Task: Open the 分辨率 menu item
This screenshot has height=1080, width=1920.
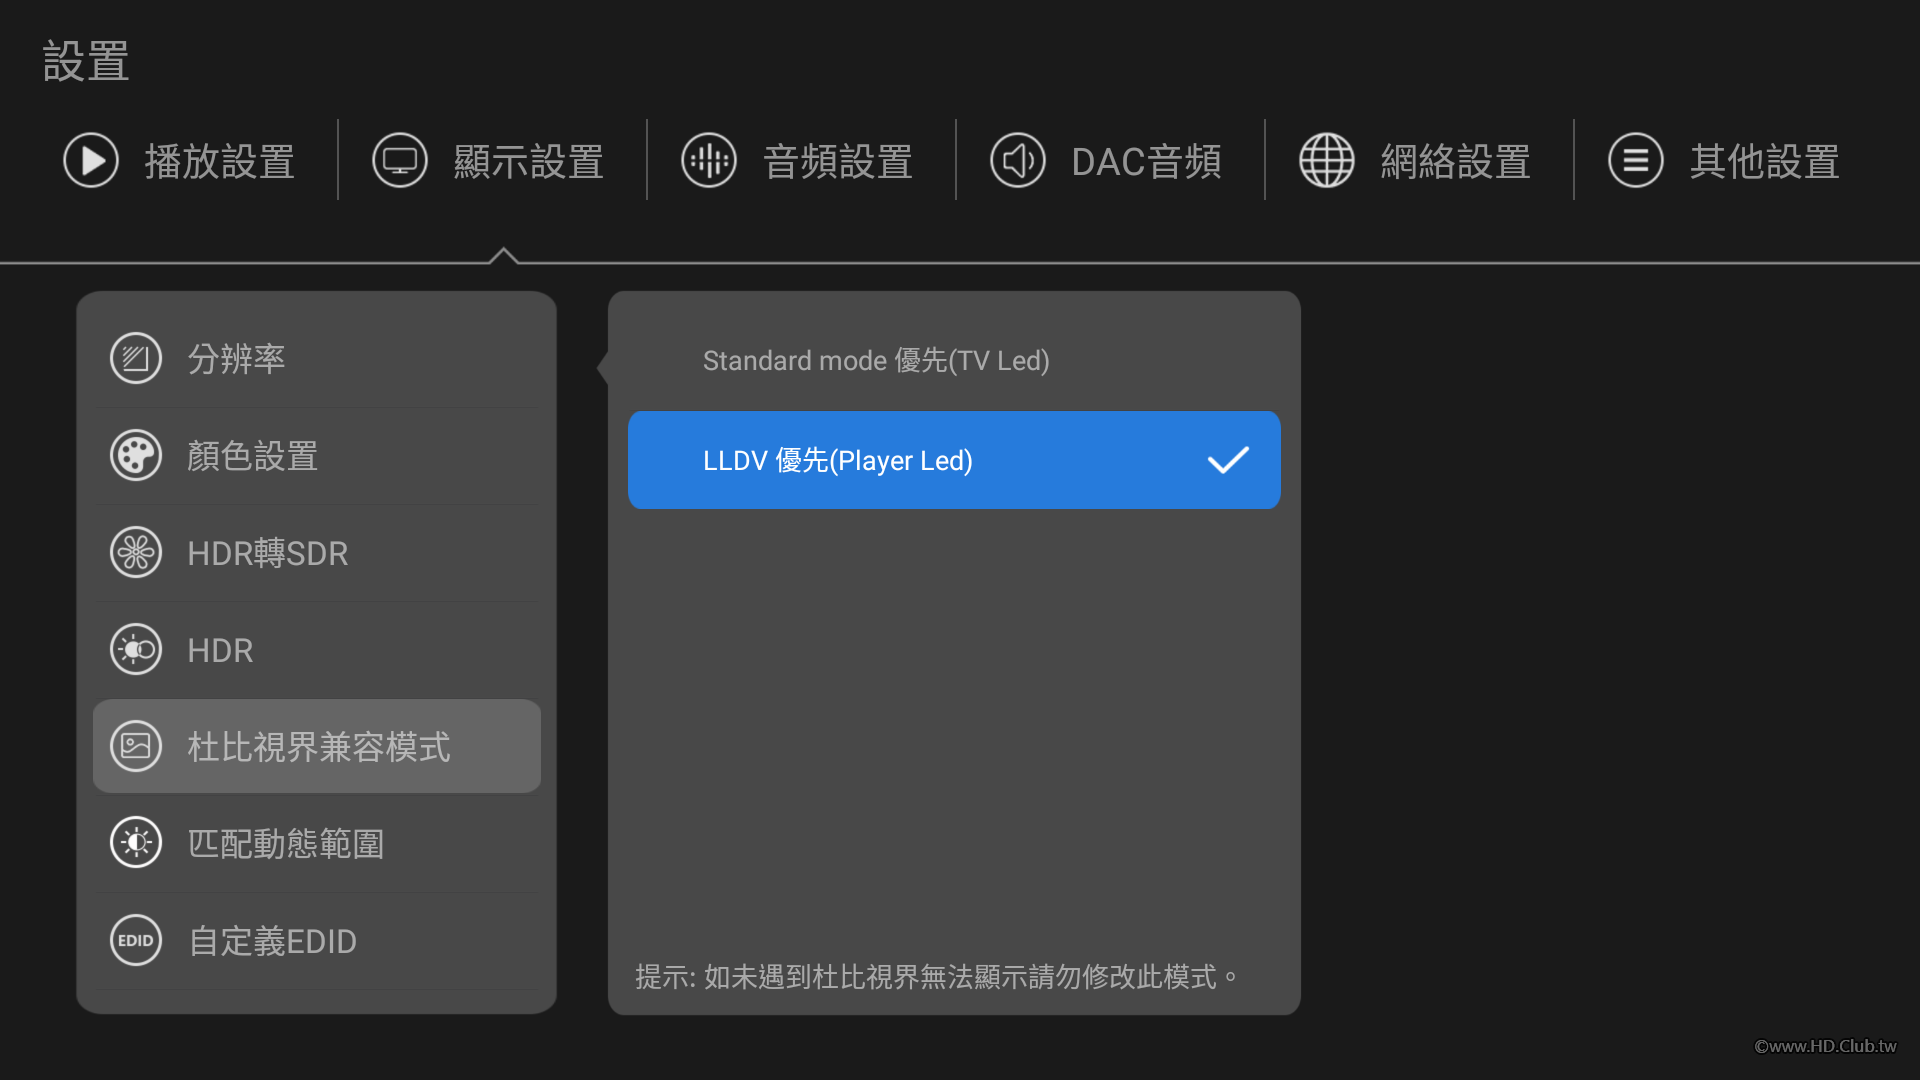Action: [x=317, y=358]
